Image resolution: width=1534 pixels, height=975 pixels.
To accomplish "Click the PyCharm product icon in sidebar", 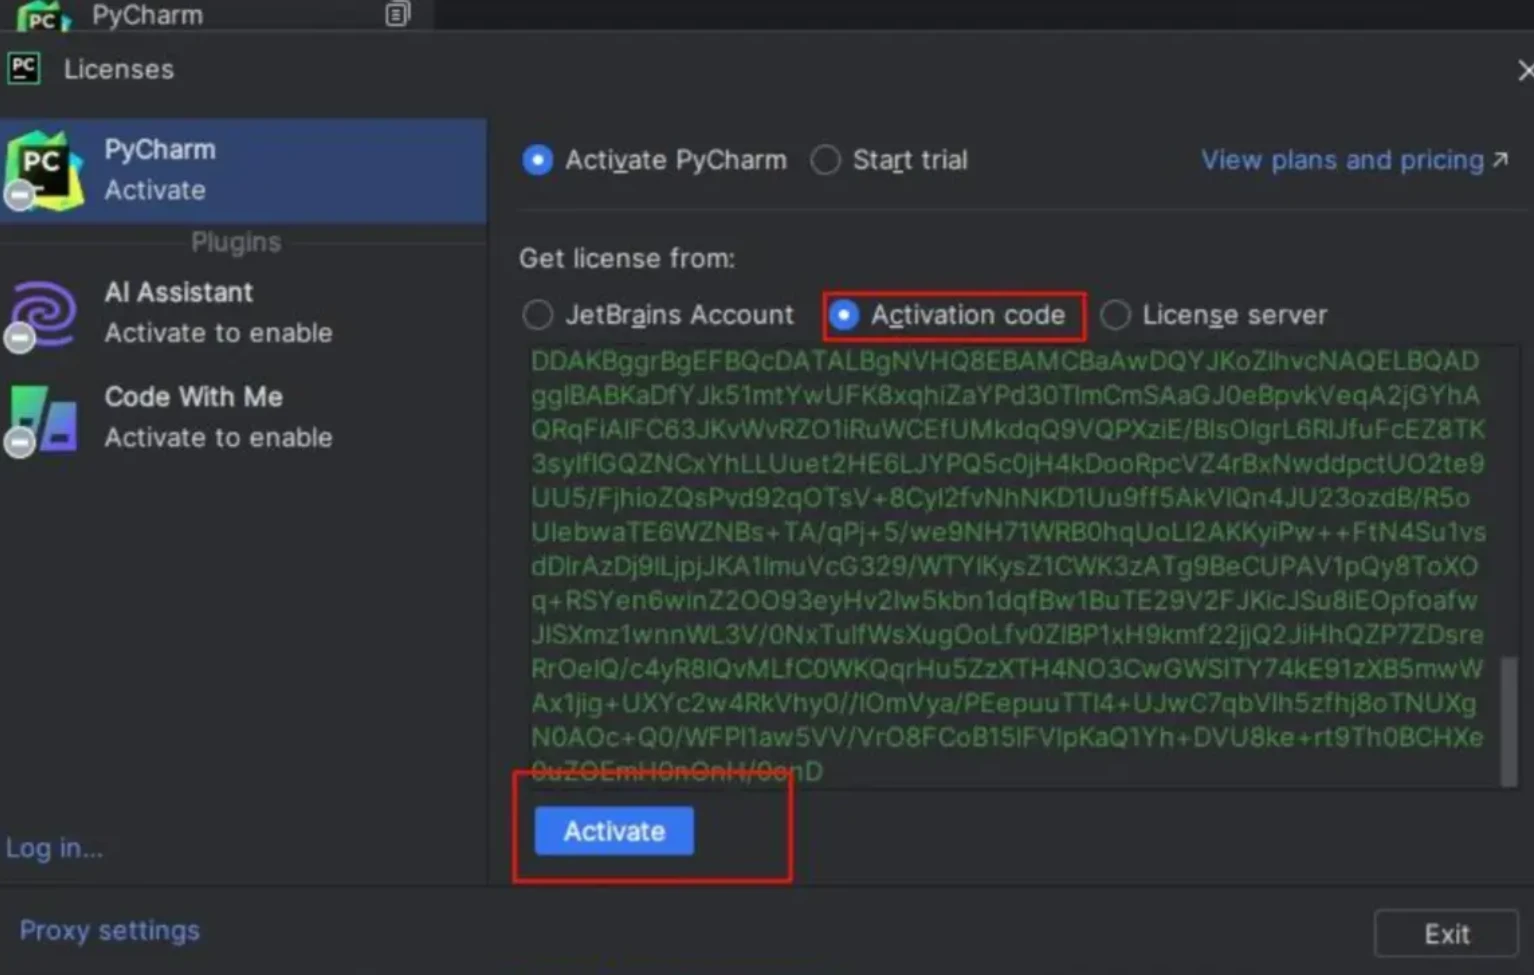I will (44, 170).
